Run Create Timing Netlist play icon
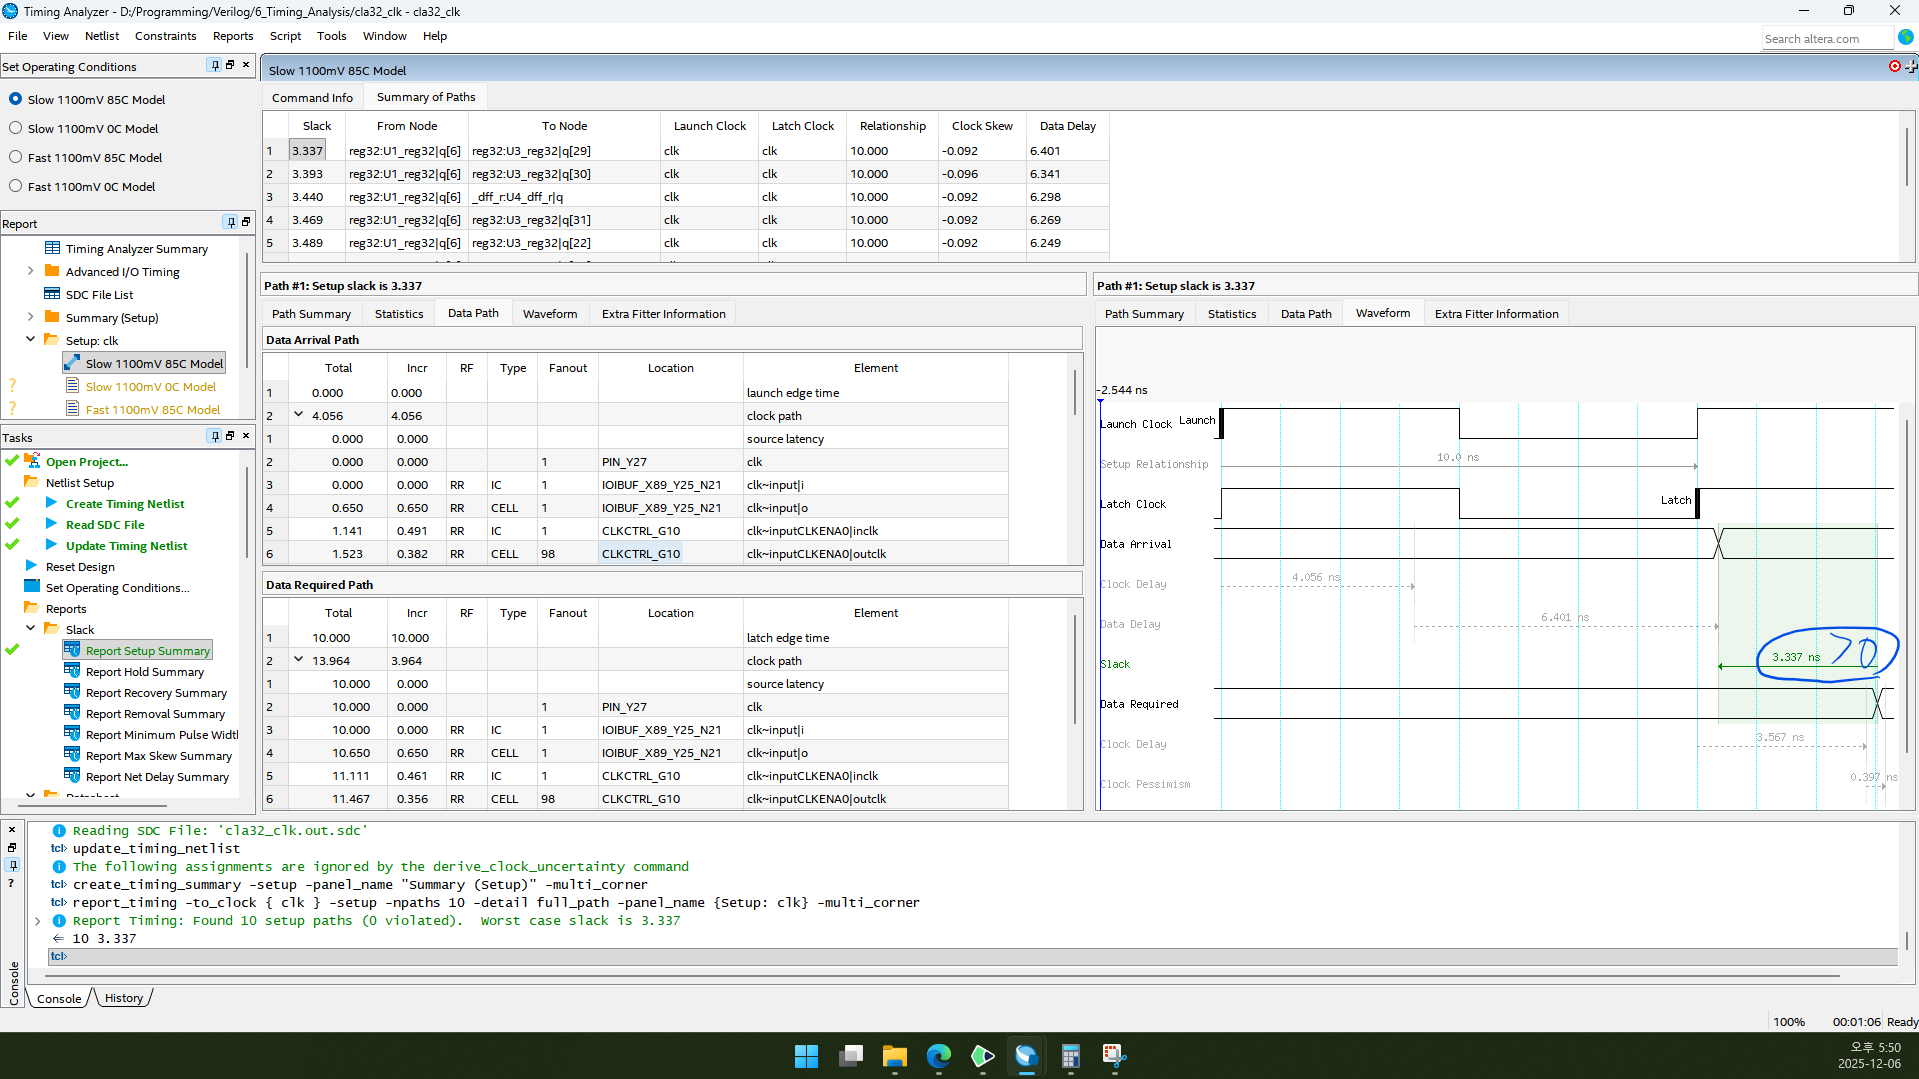The image size is (1919, 1079). 51,504
